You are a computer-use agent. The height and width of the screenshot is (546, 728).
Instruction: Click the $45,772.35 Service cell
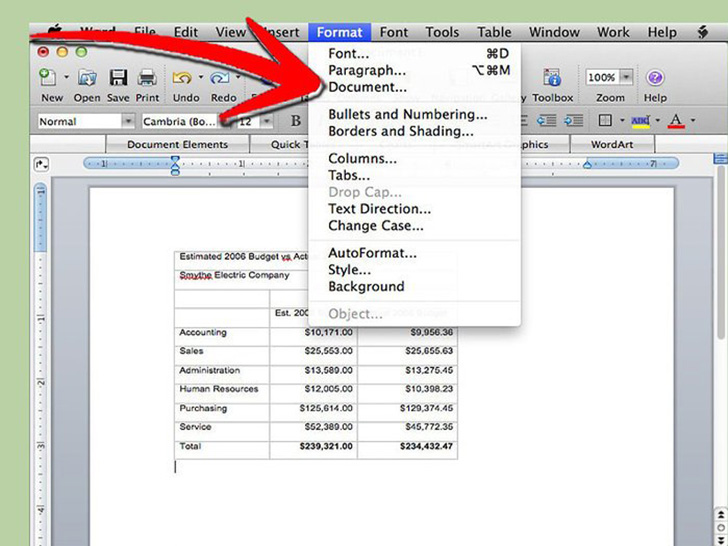click(407, 431)
